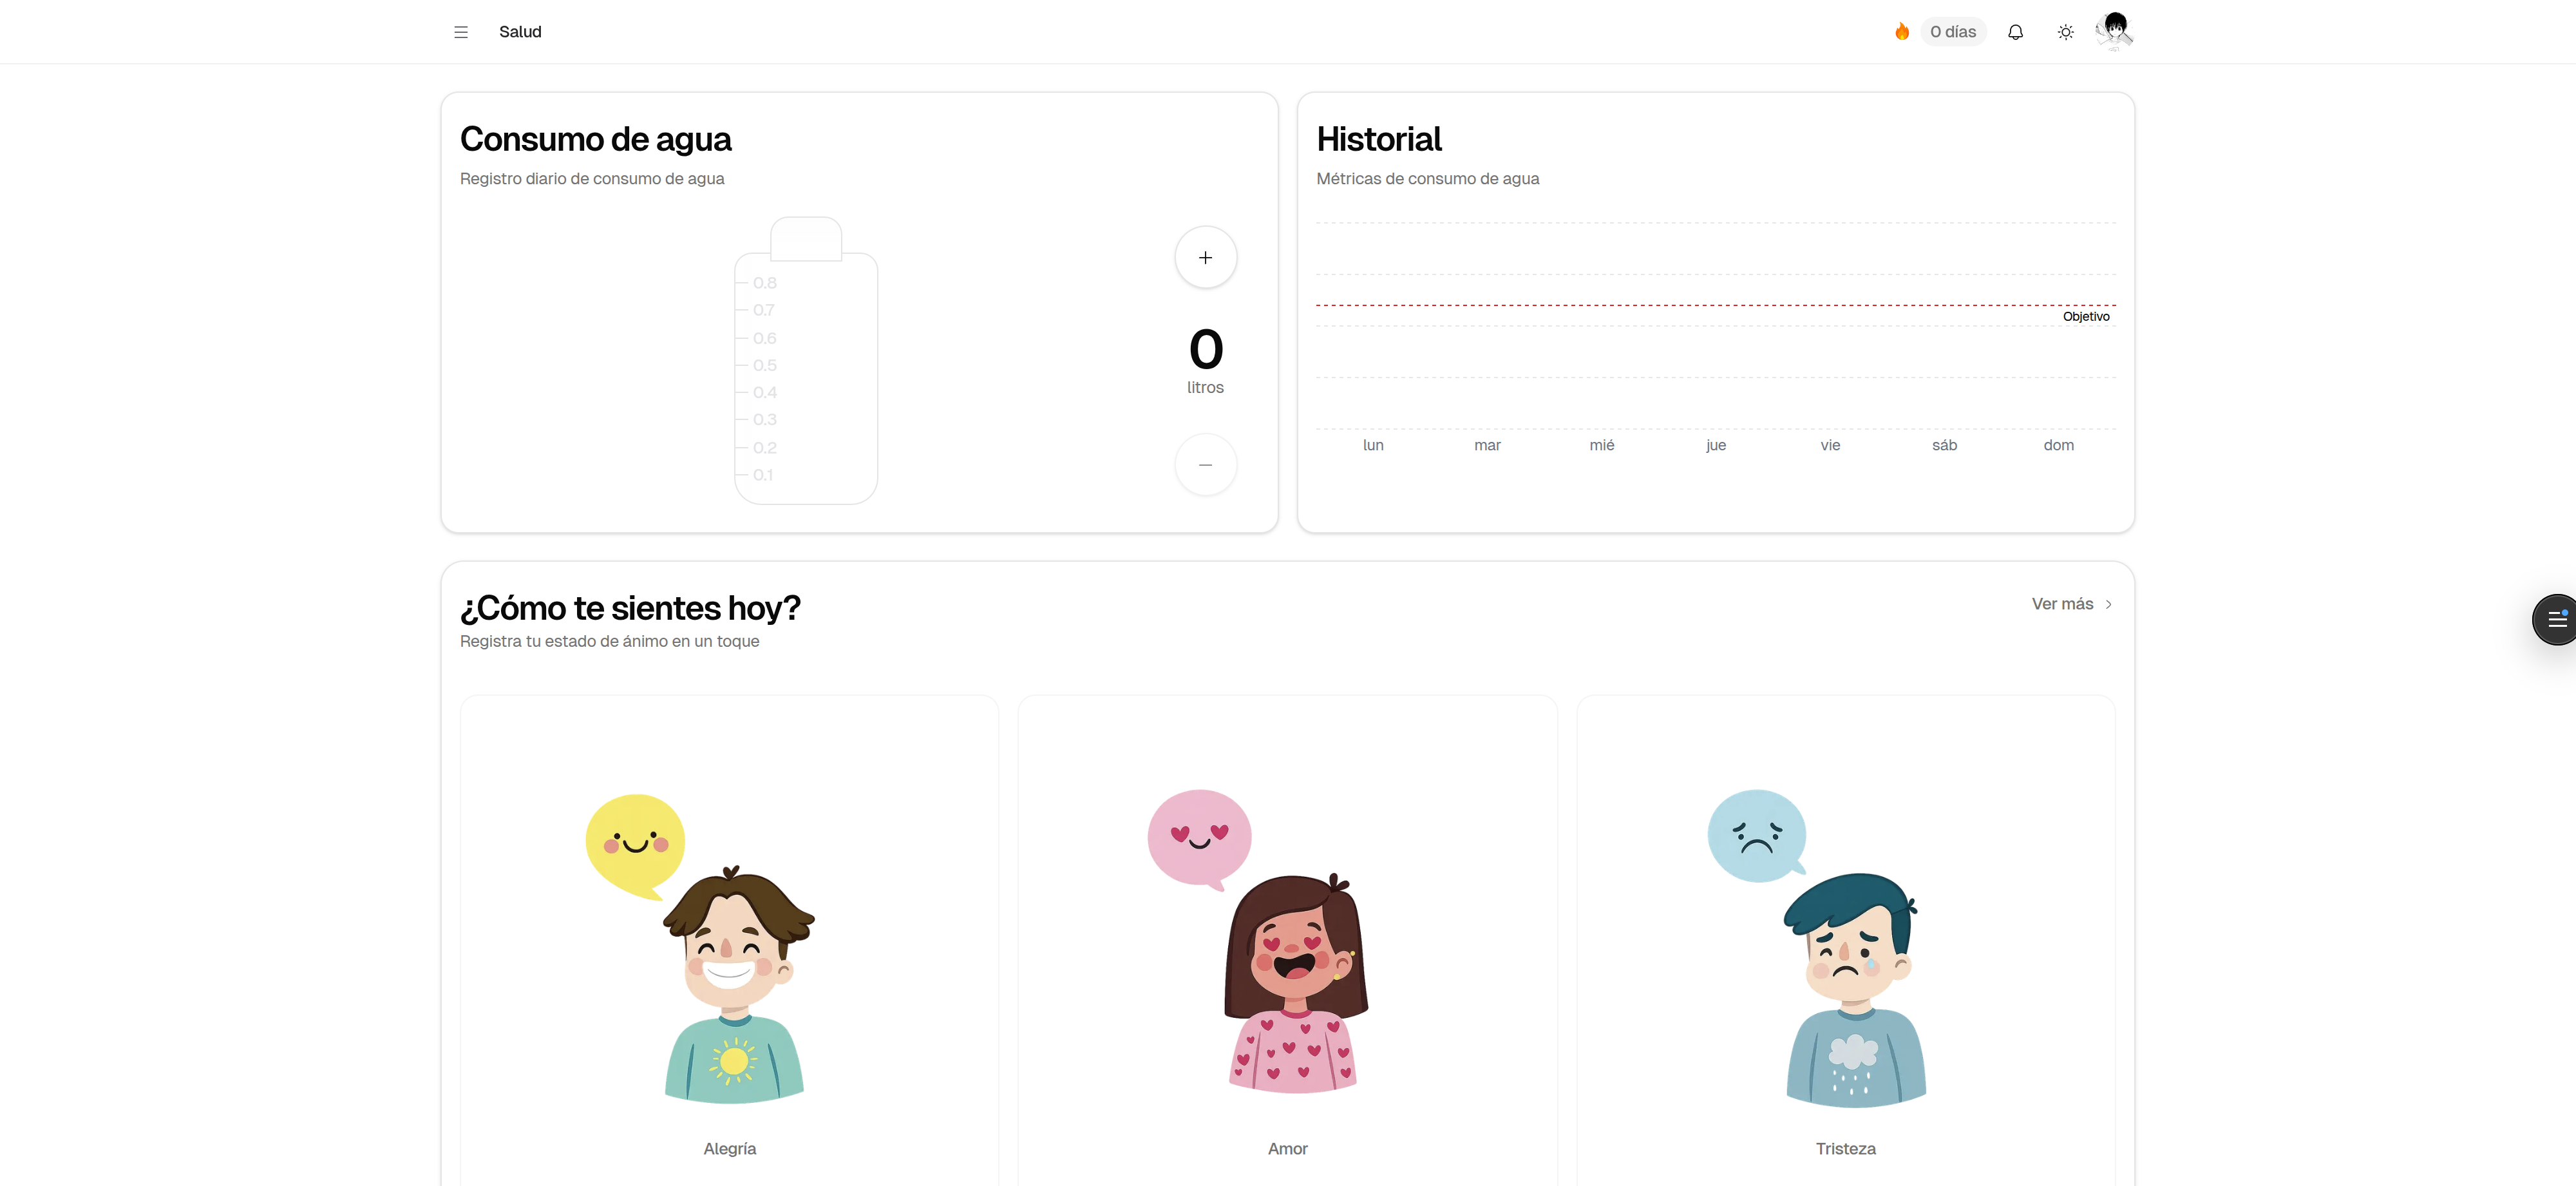The image size is (2576, 1186).
Task: Expand the chevron beside Ver más
Action: [2108, 604]
